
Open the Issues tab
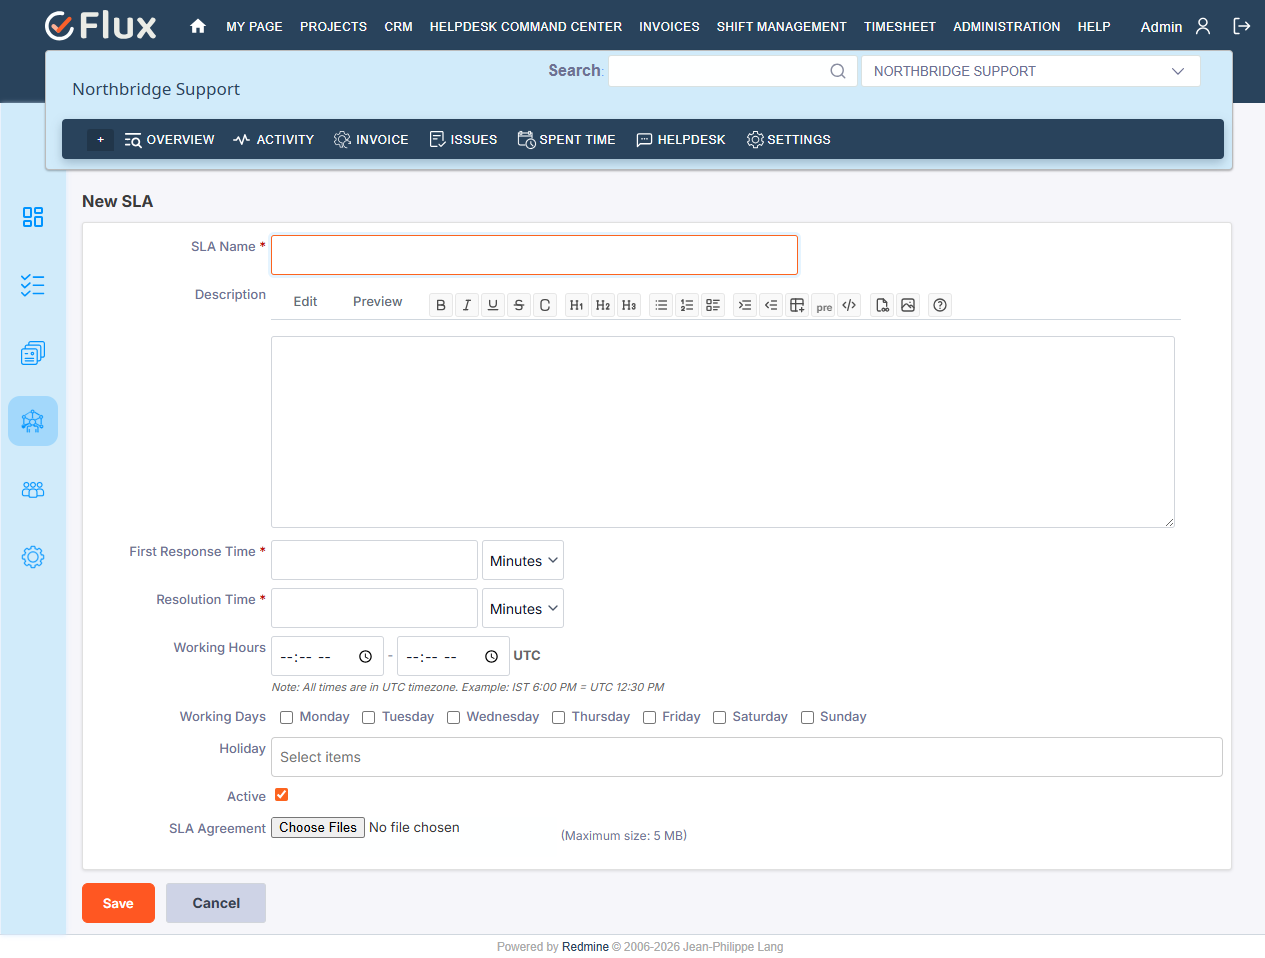tap(463, 140)
